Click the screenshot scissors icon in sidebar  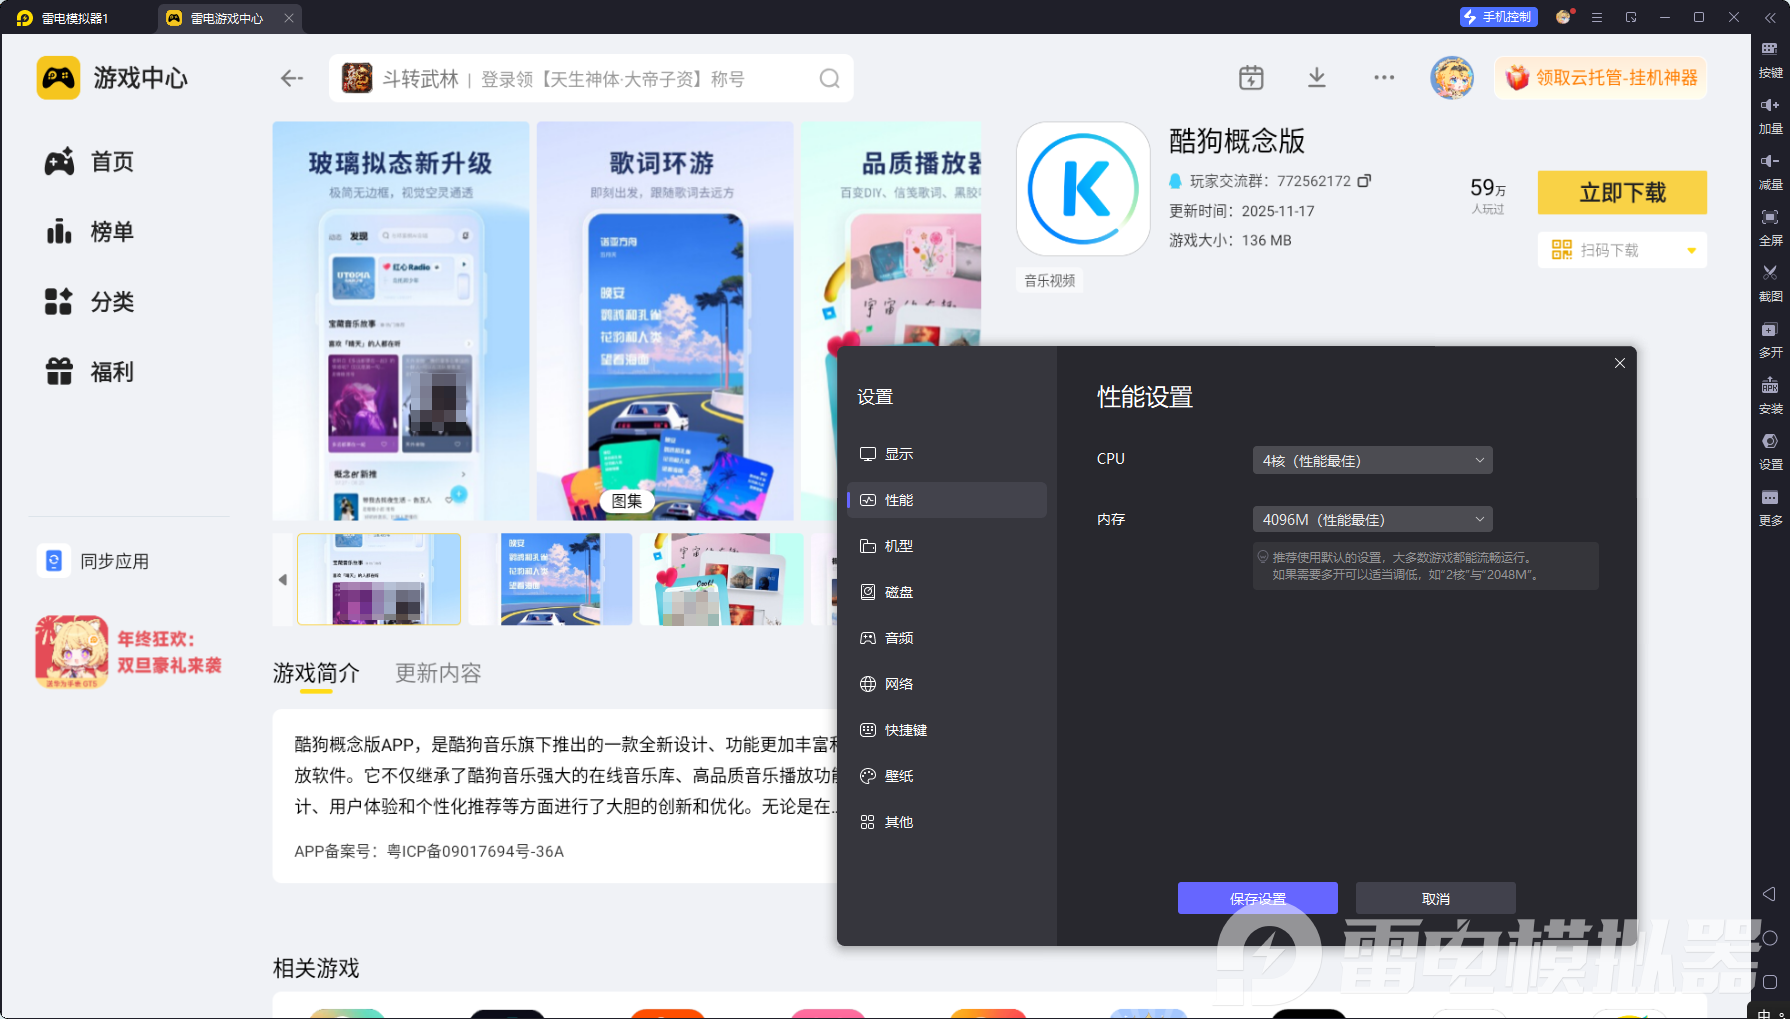tap(1770, 273)
